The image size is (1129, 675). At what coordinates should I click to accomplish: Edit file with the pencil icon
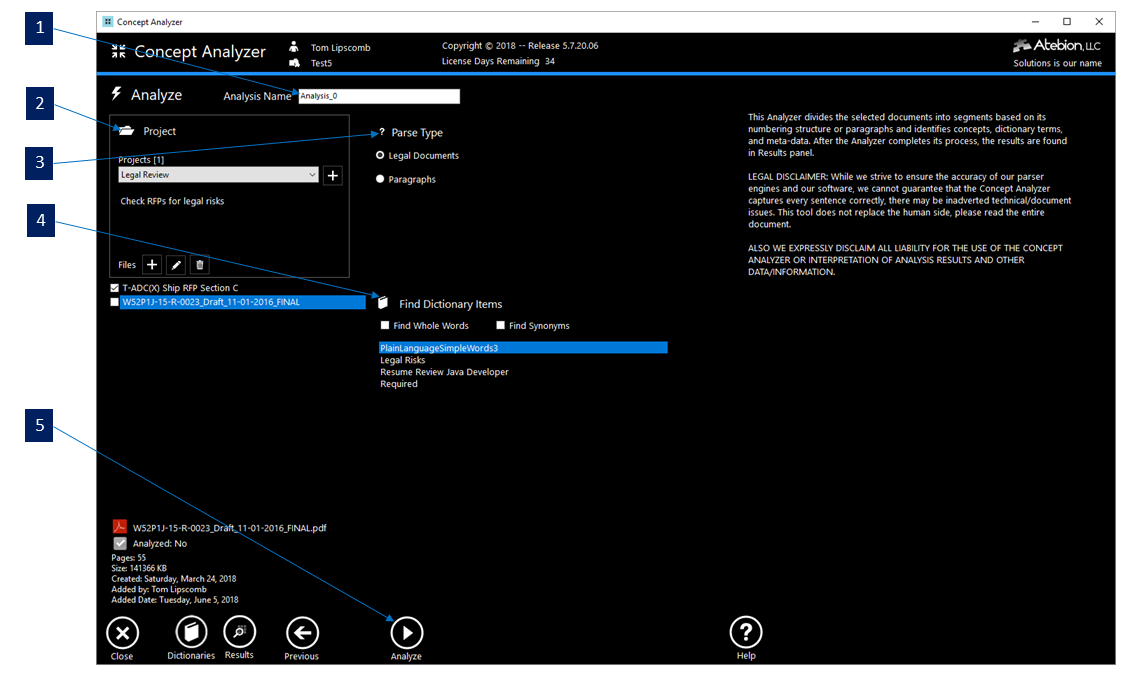click(x=176, y=264)
